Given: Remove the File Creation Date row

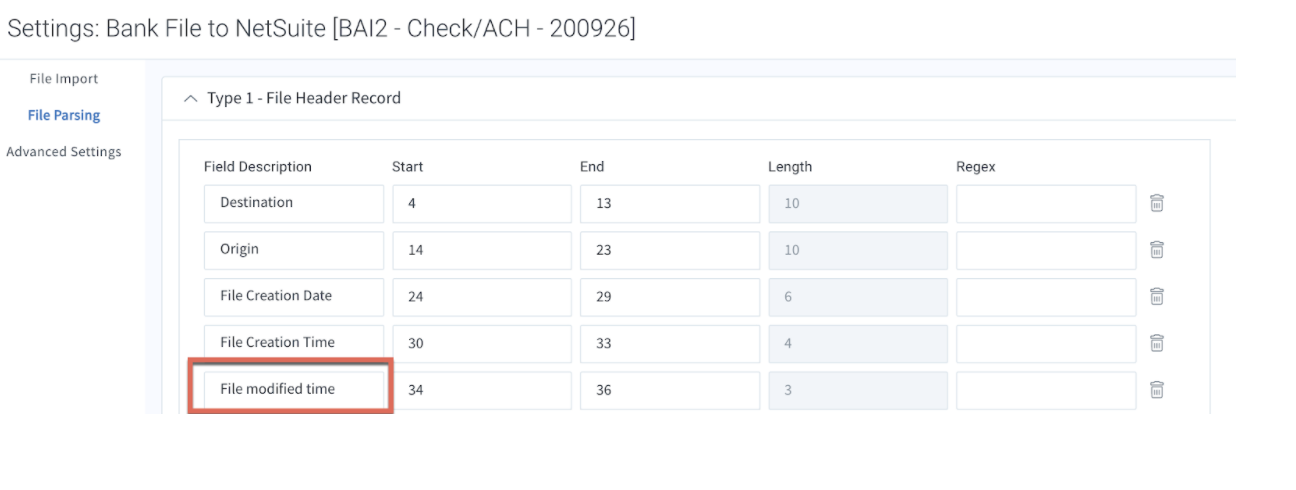Looking at the screenshot, I should tap(1157, 296).
